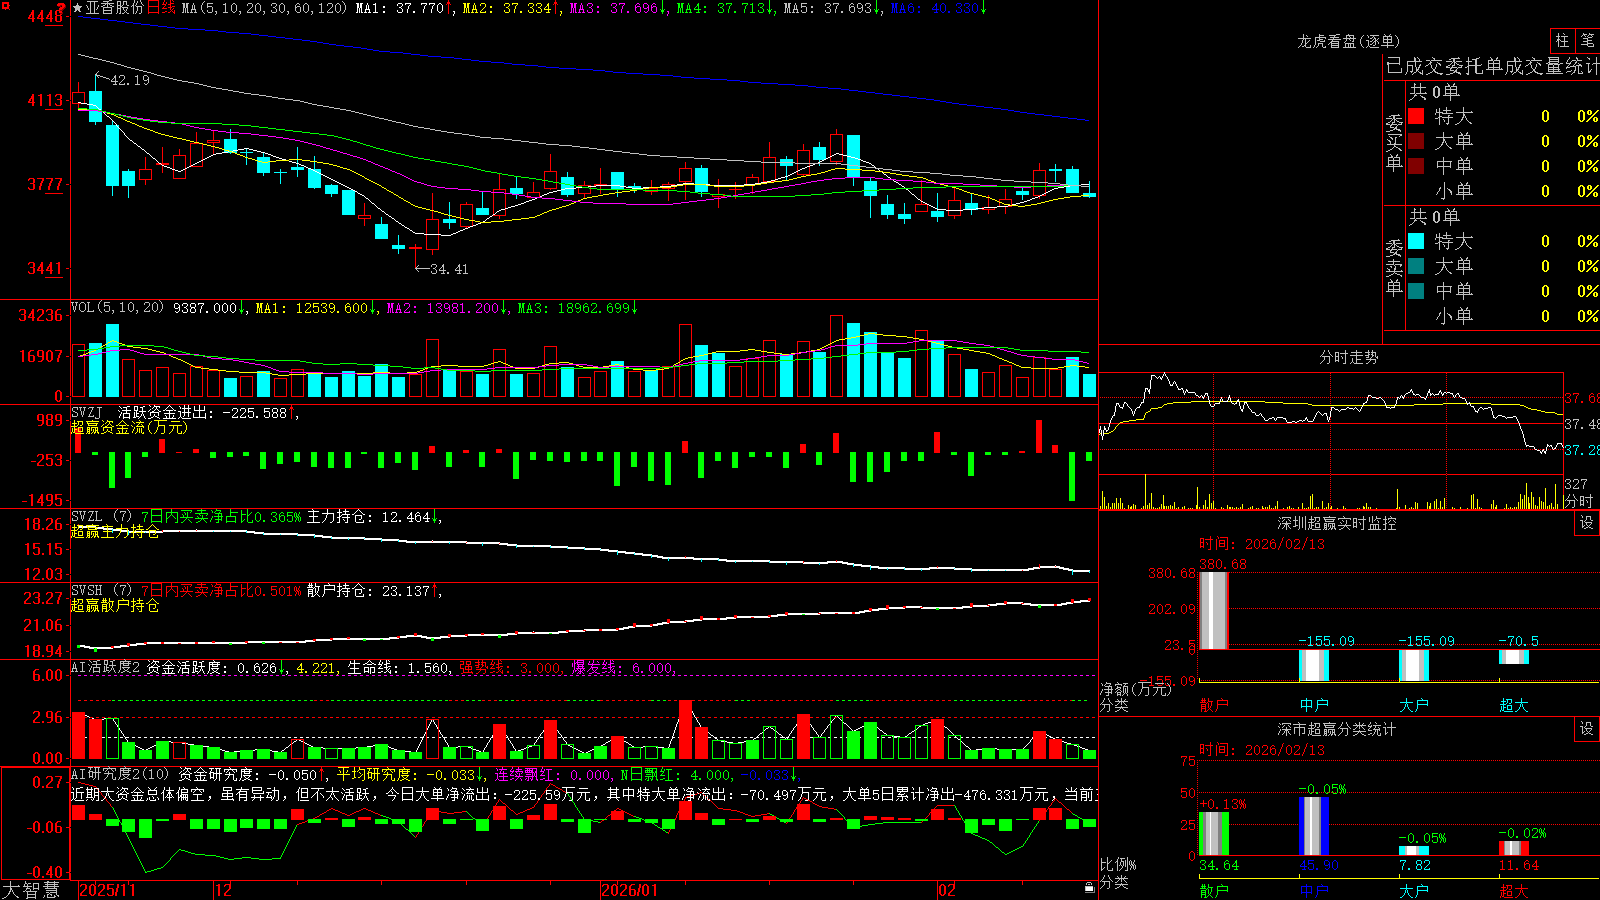Select the AI研究度2(10) indicator label
Screen dimensions: 1600x900
(121, 774)
